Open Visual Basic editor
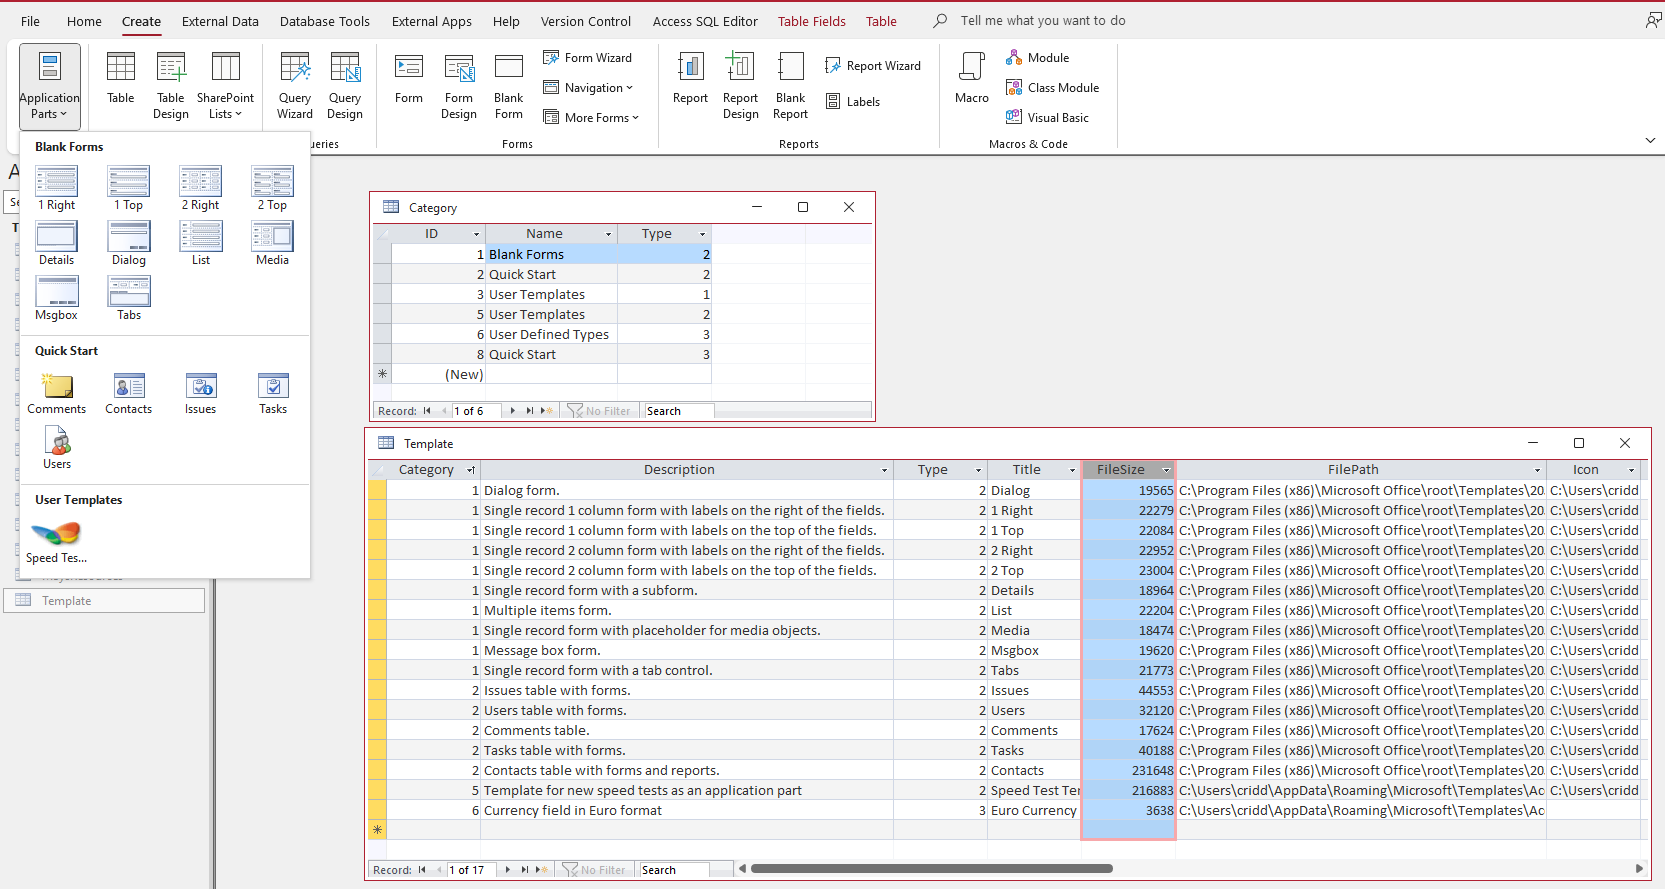1665x889 pixels. coord(1047,118)
